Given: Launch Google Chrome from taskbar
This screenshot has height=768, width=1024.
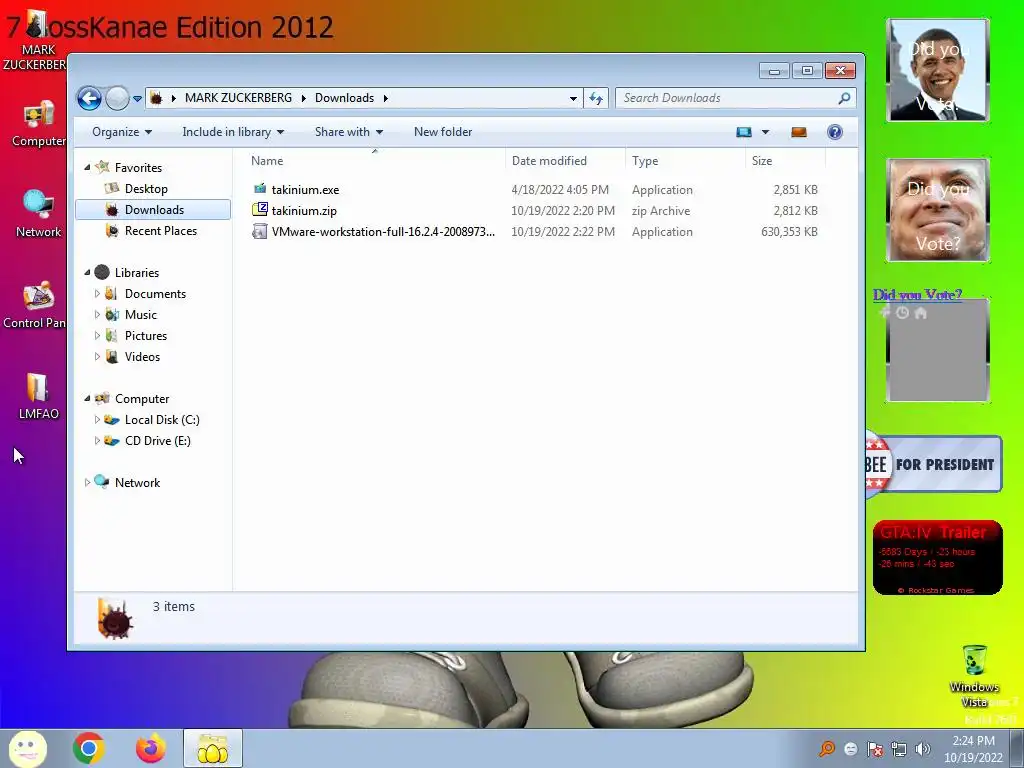Looking at the screenshot, I should [x=89, y=748].
